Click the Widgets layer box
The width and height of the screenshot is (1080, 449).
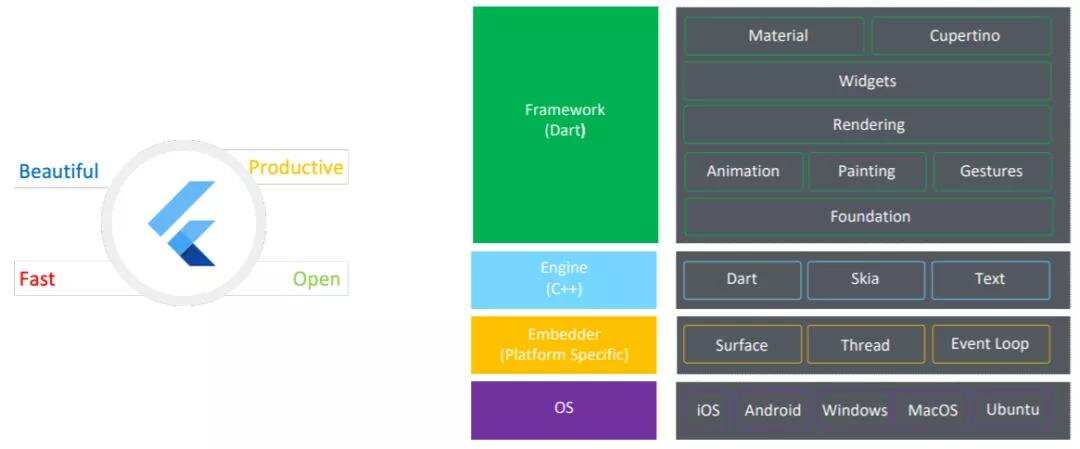[x=867, y=81]
